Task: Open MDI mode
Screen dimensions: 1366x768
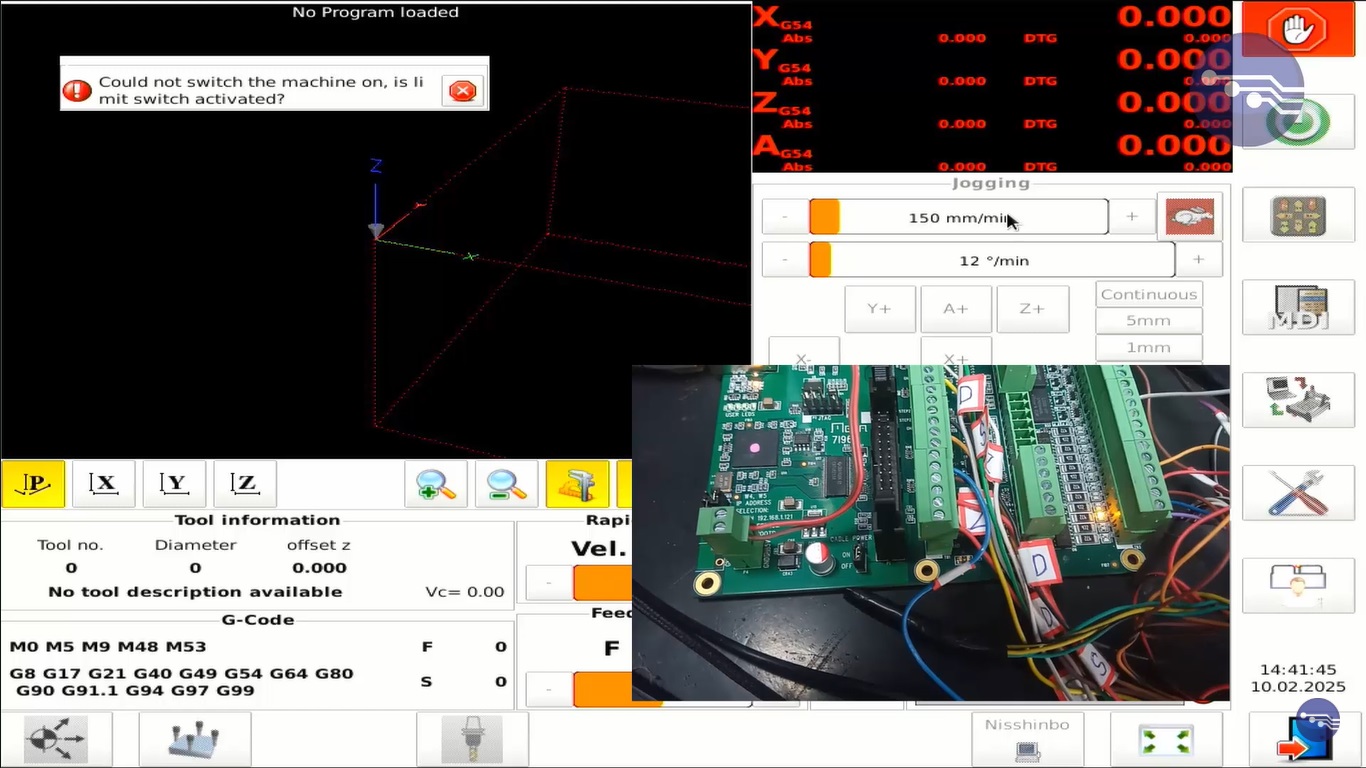Action: 1298,307
